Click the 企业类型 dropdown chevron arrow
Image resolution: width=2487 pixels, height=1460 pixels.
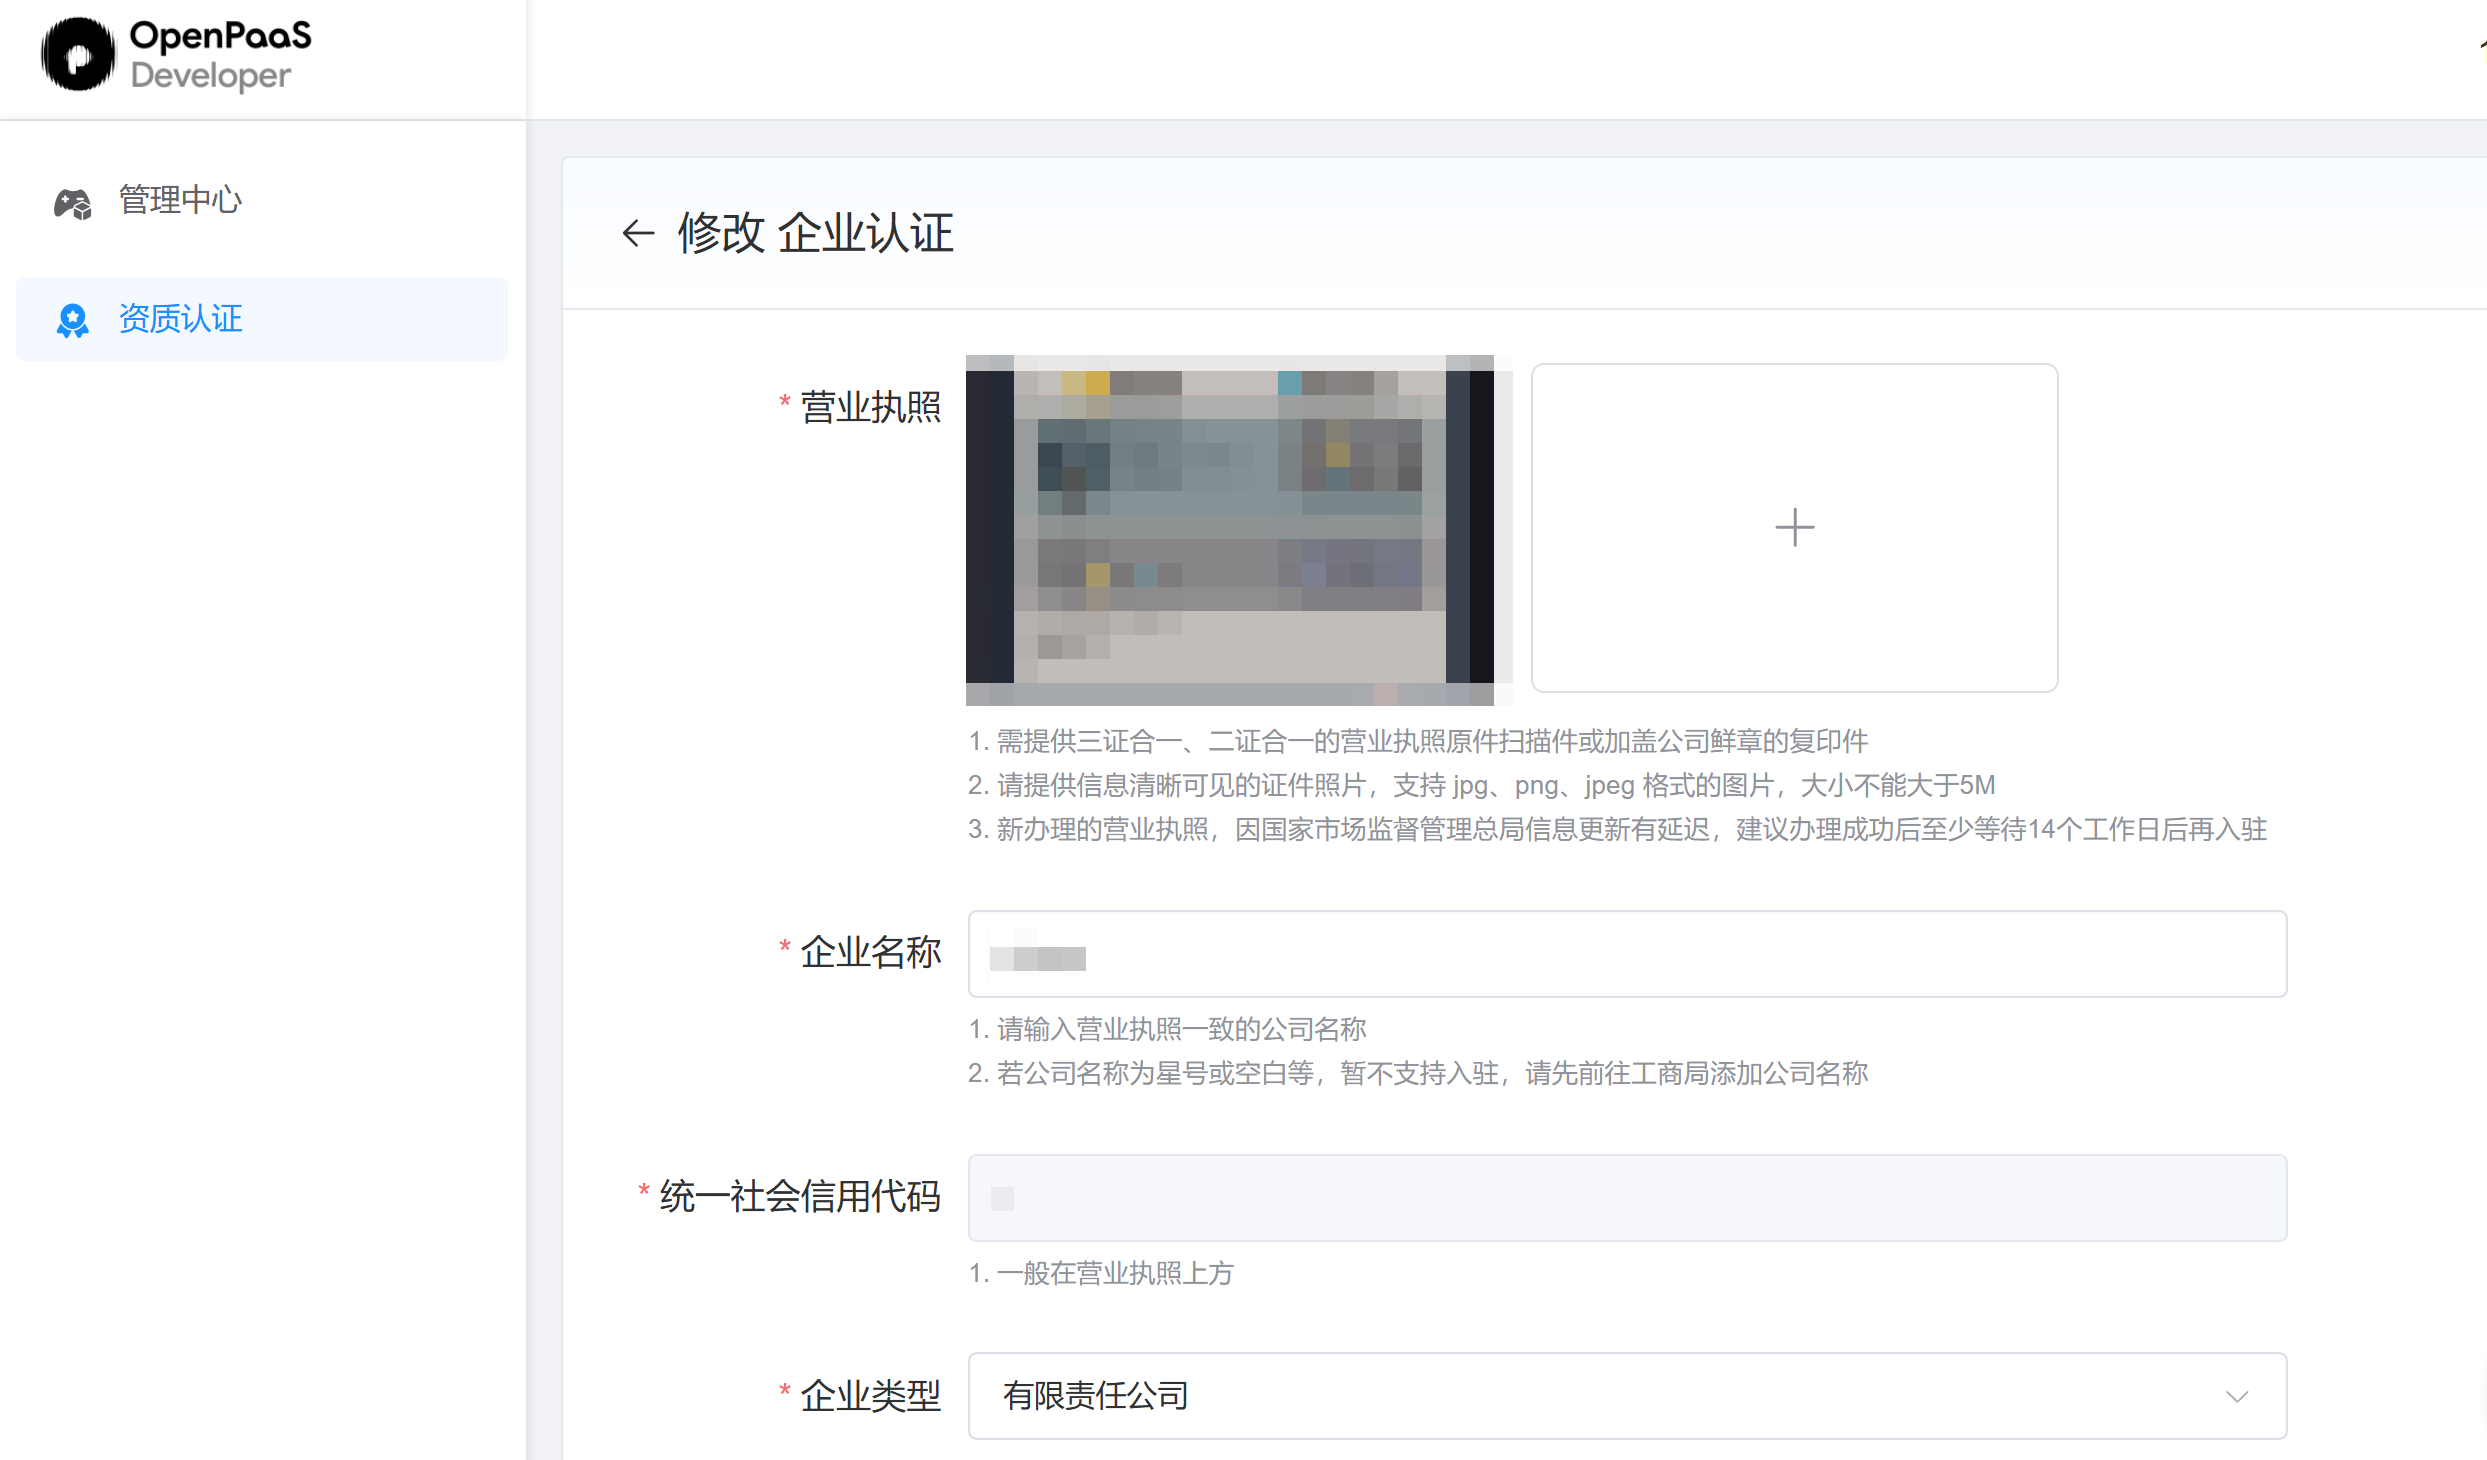pyautogui.click(x=2237, y=1397)
